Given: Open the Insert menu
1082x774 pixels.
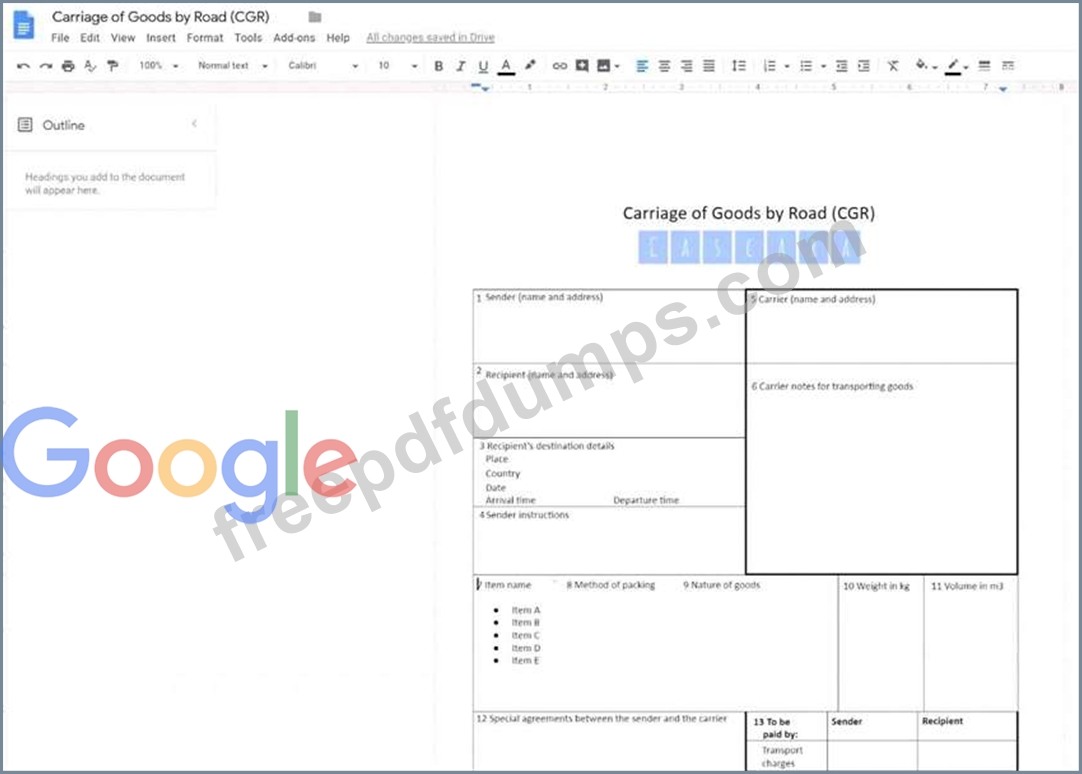Looking at the screenshot, I should [x=161, y=37].
